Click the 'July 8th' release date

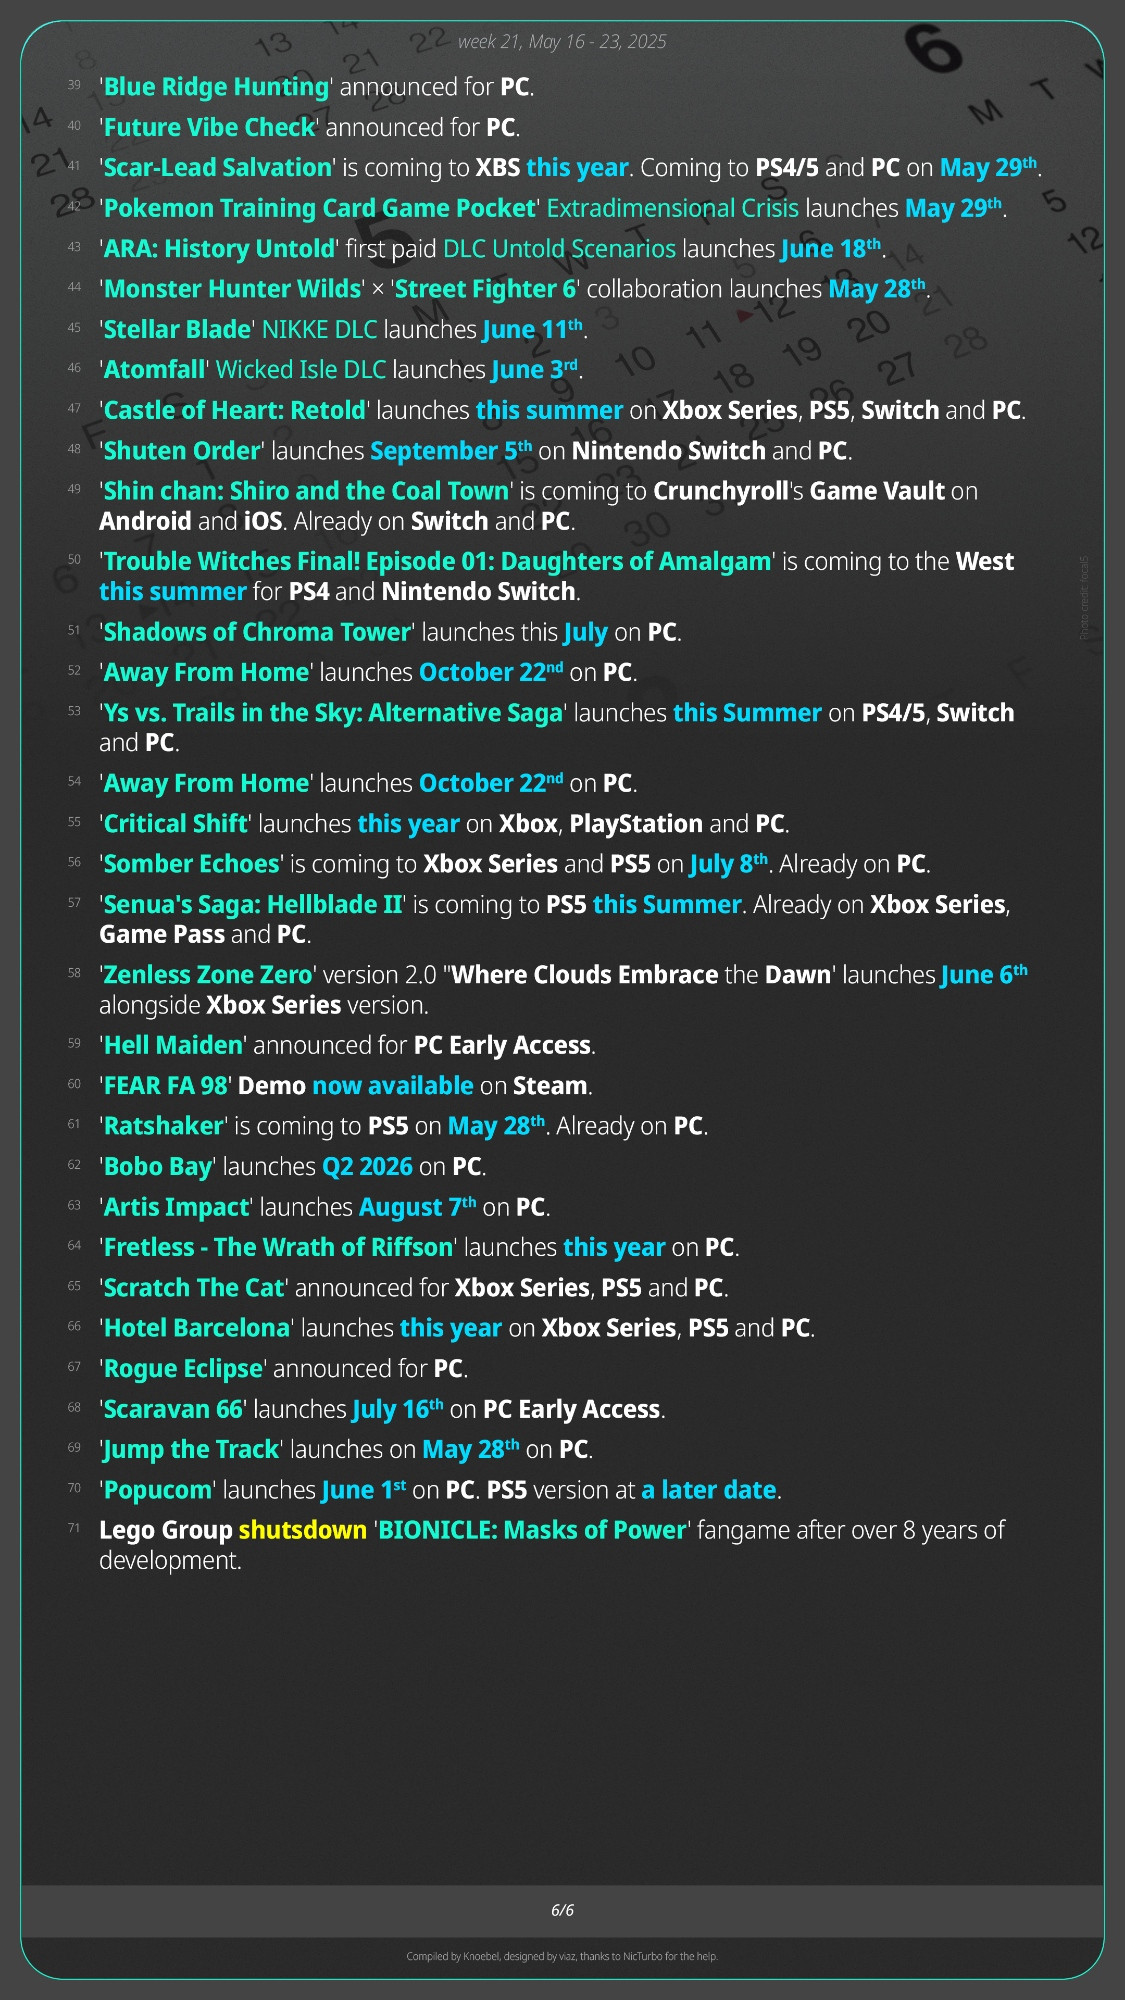[x=729, y=864]
